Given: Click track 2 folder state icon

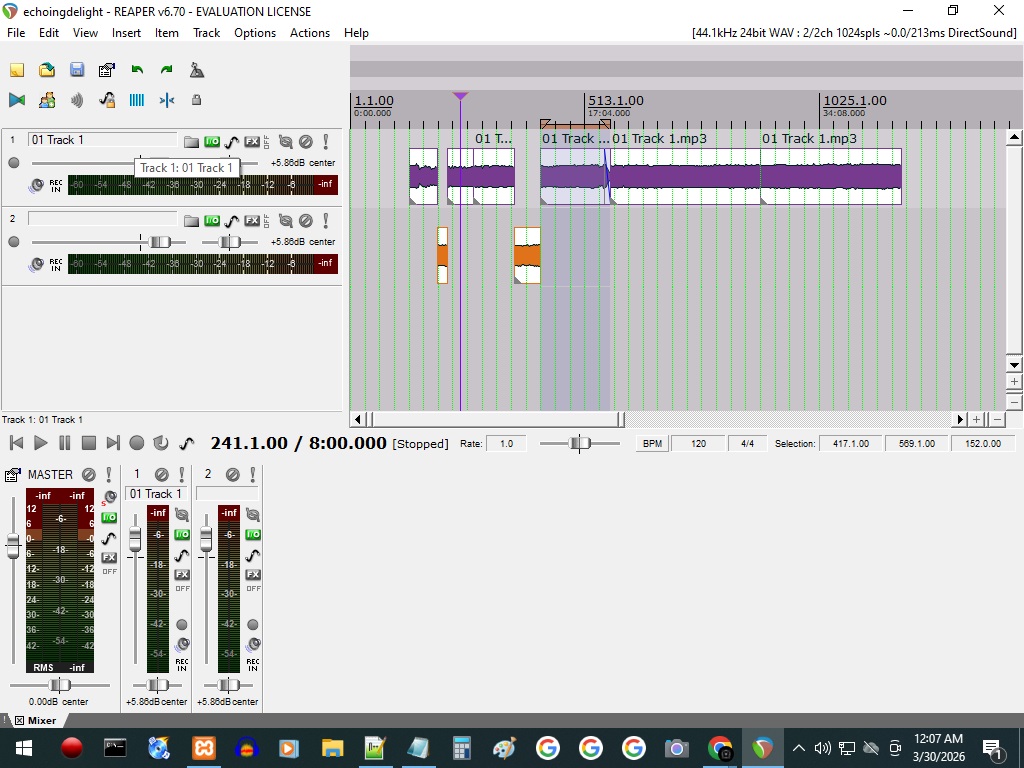Looking at the screenshot, I should click(x=191, y=221).
